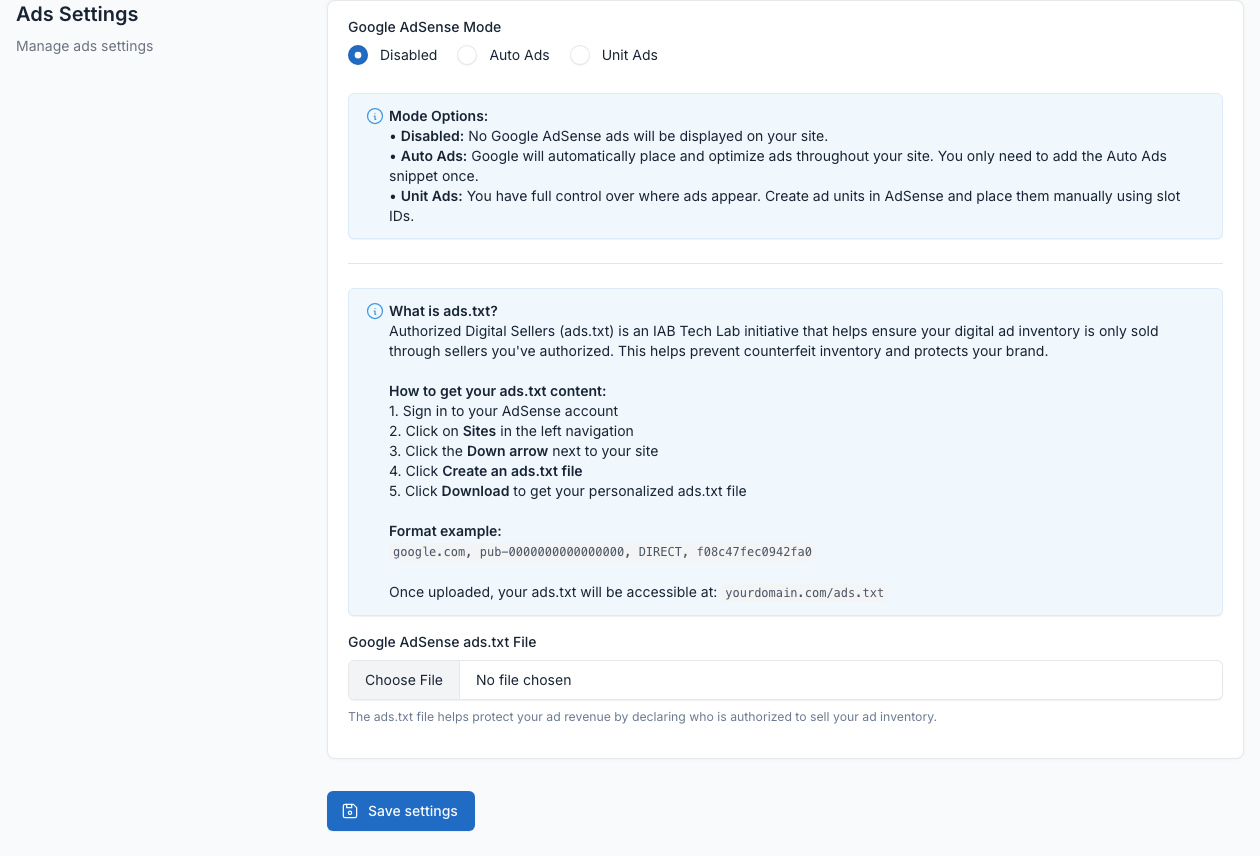Click the 'Unit Ads:' mode description text

tap(785, 206)
